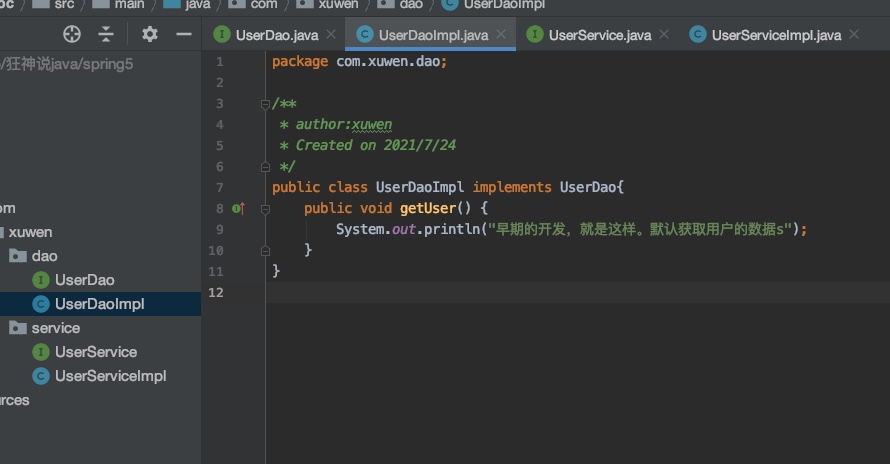Close the UserServiceImpl.java tab

pyautogui.click(x=854, y=35)
